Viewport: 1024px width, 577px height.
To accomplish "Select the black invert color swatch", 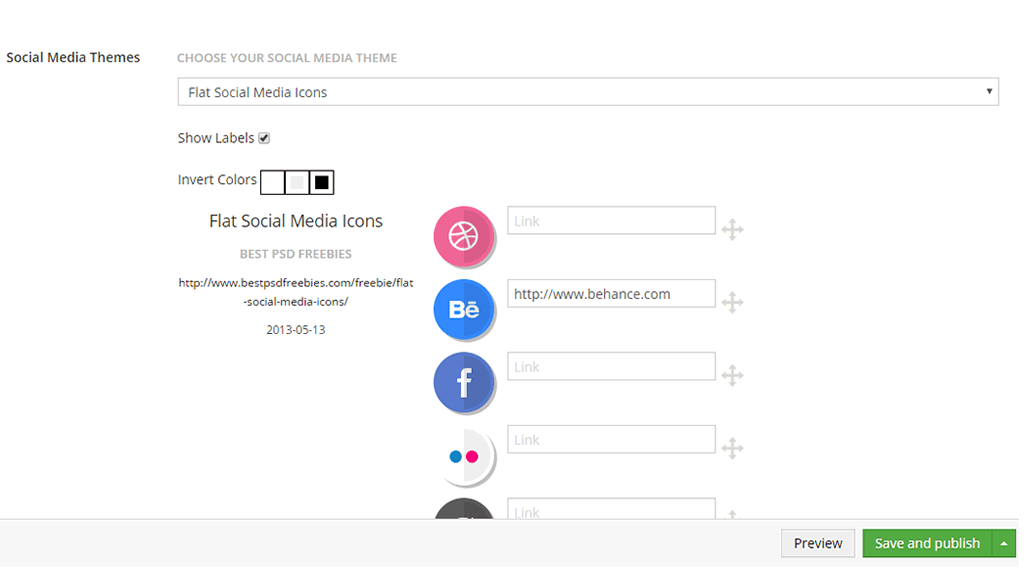I will pyautogui.click(x=322, y=182).
